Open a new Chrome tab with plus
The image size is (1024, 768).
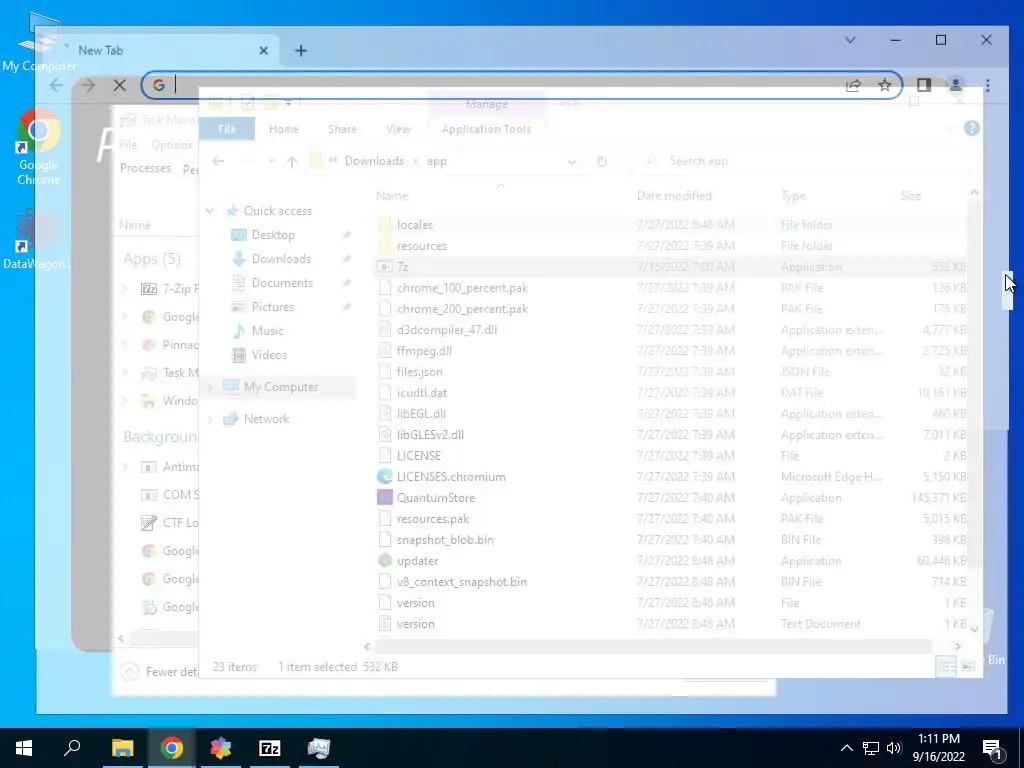(301, 50)
